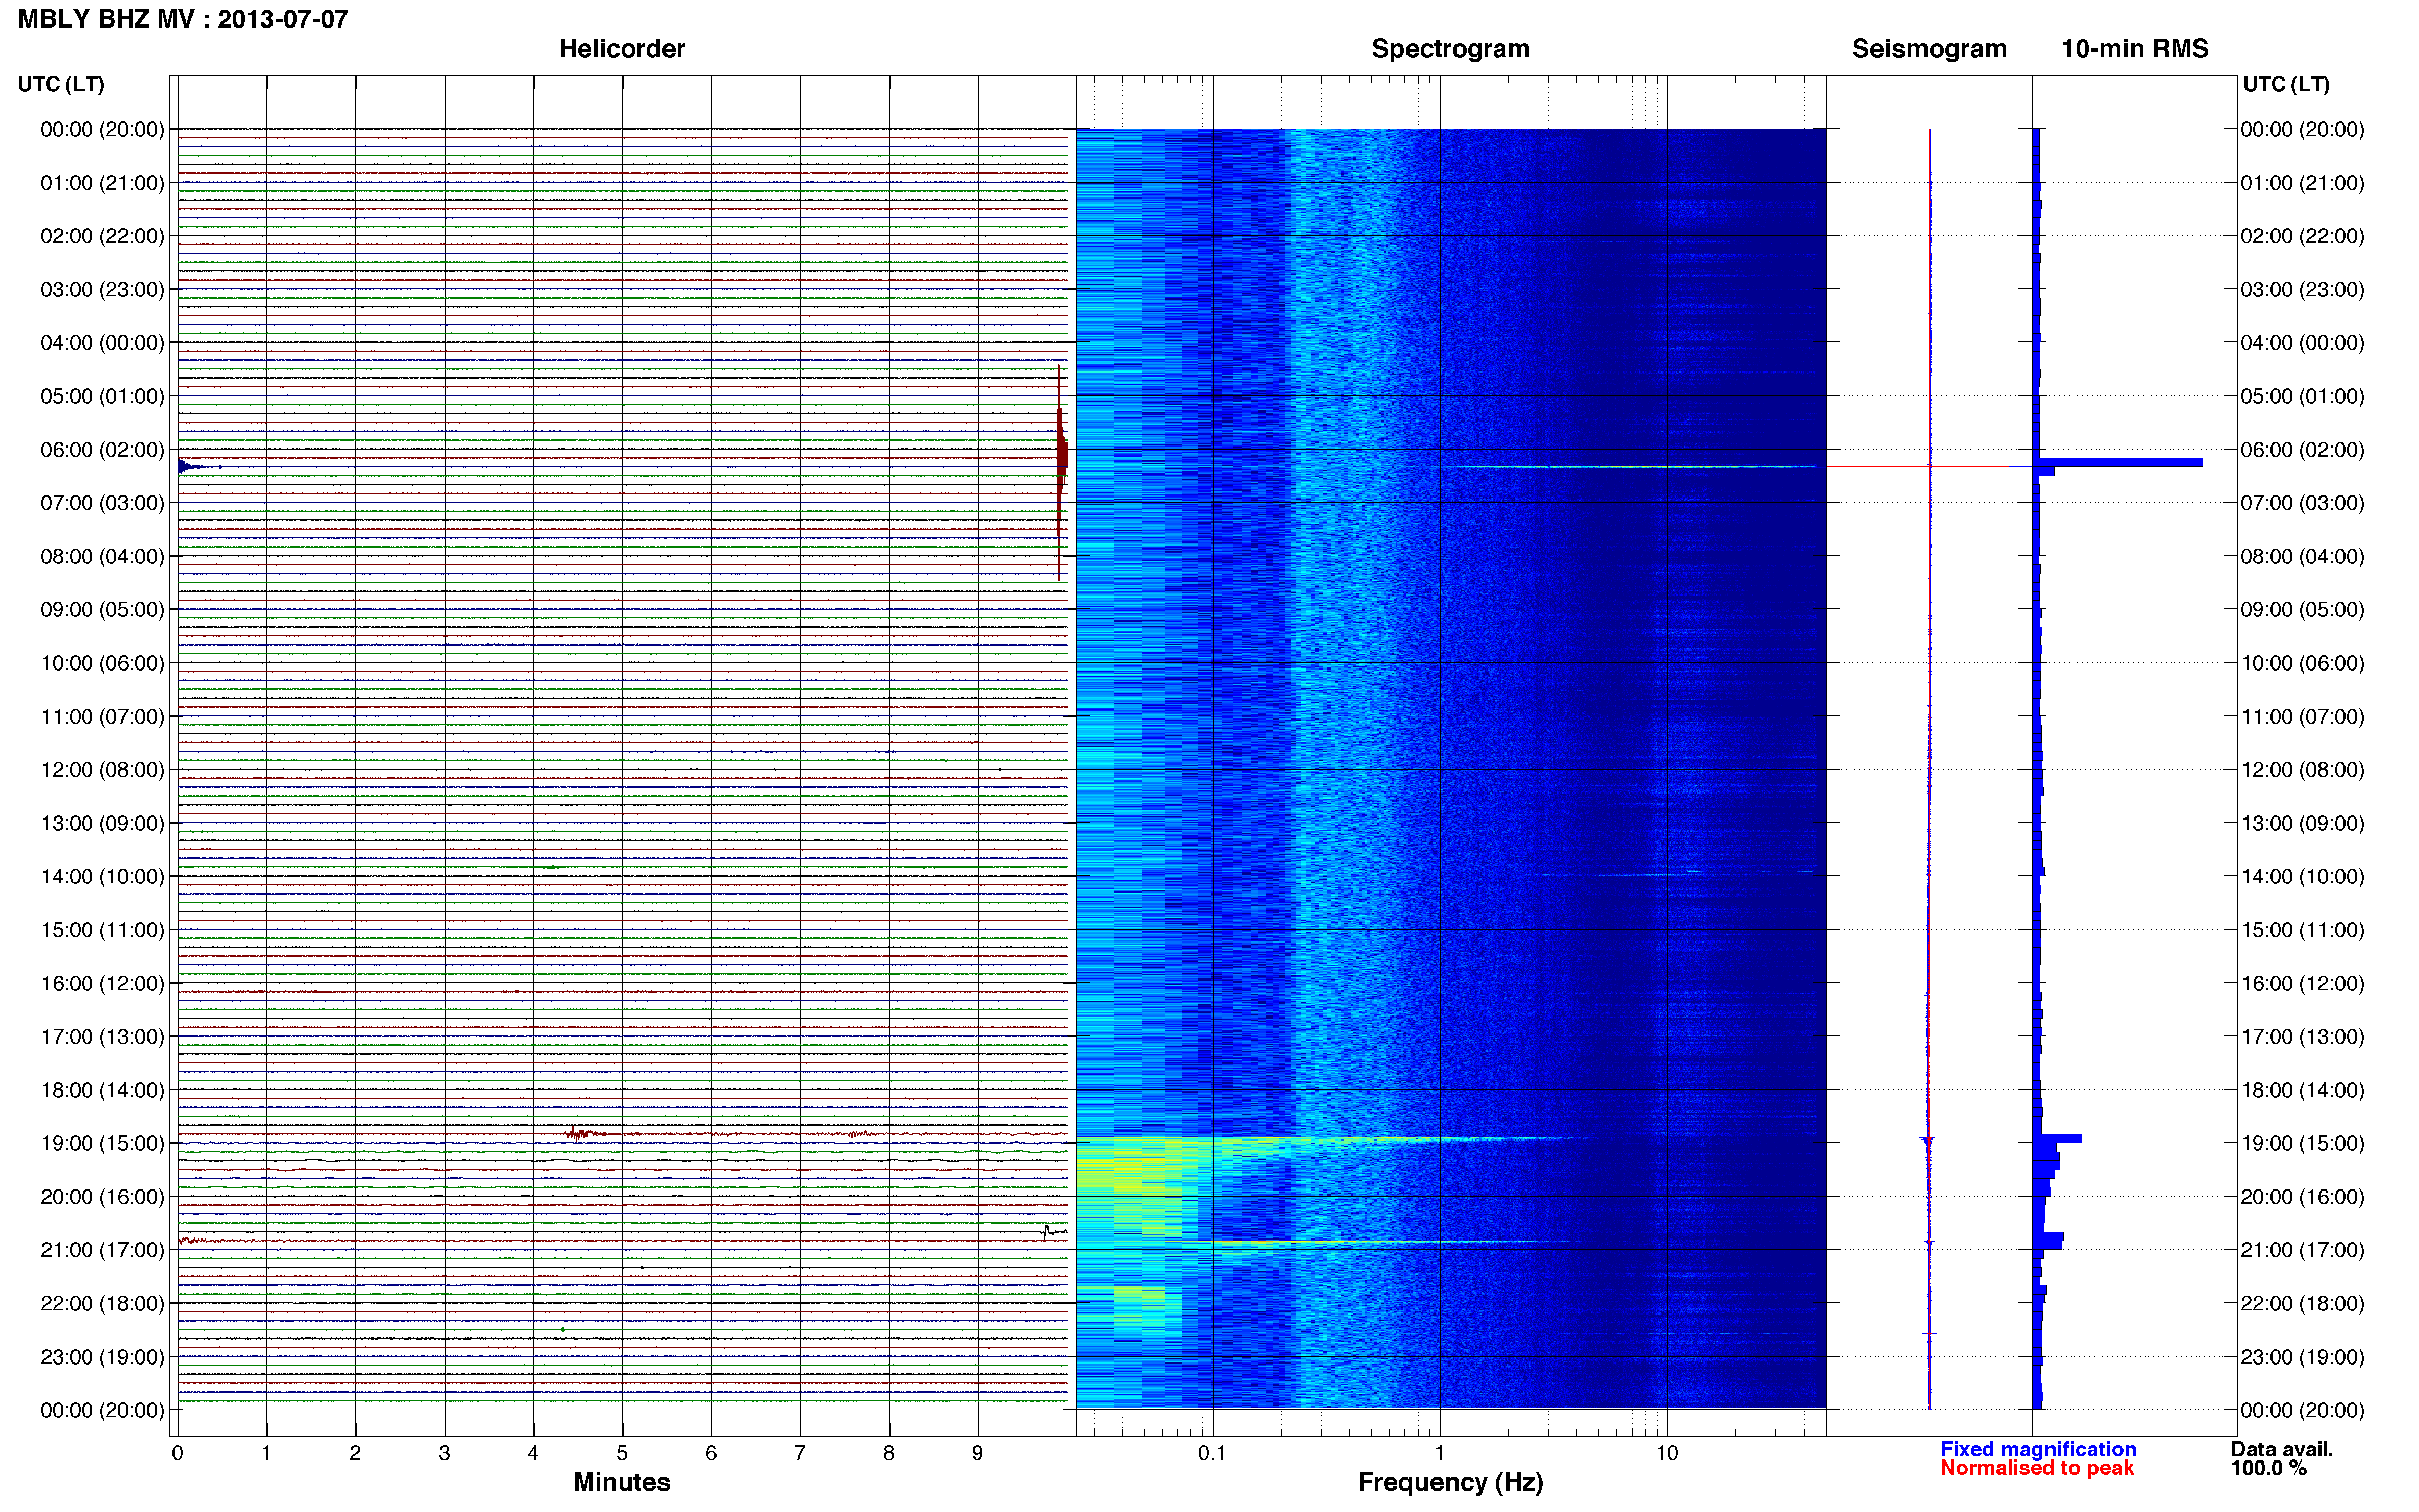The width and height of the screenshot is (2419, 1512).
Task: Click the small black blip at the end of the trace above 21:00
Action: (1052, 1231)
